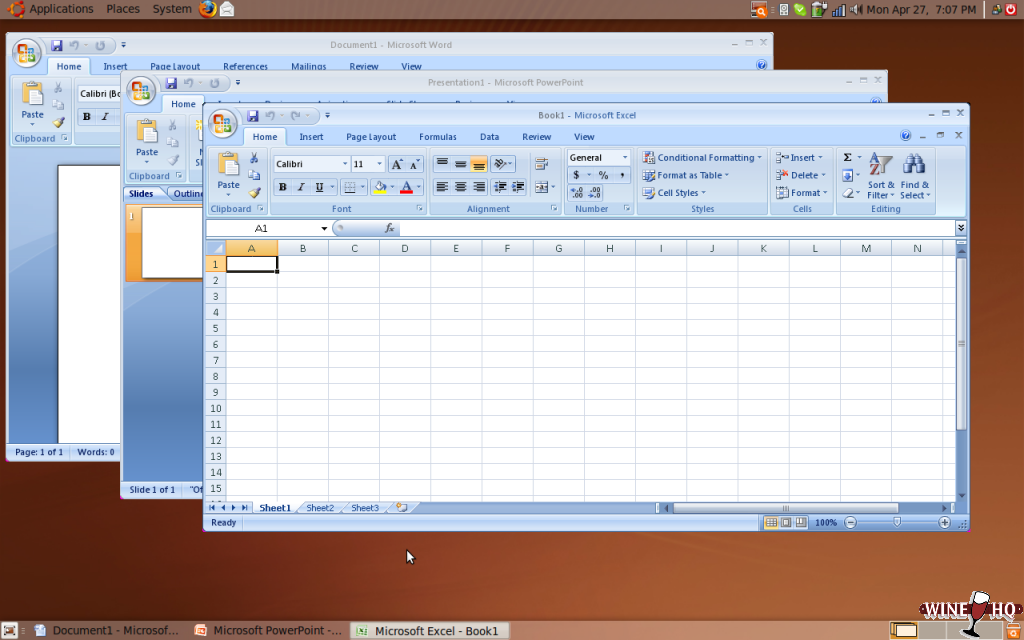Align text right in Excel Alignment group
This screenshot has width=1024, height=640.
(479, 187)
